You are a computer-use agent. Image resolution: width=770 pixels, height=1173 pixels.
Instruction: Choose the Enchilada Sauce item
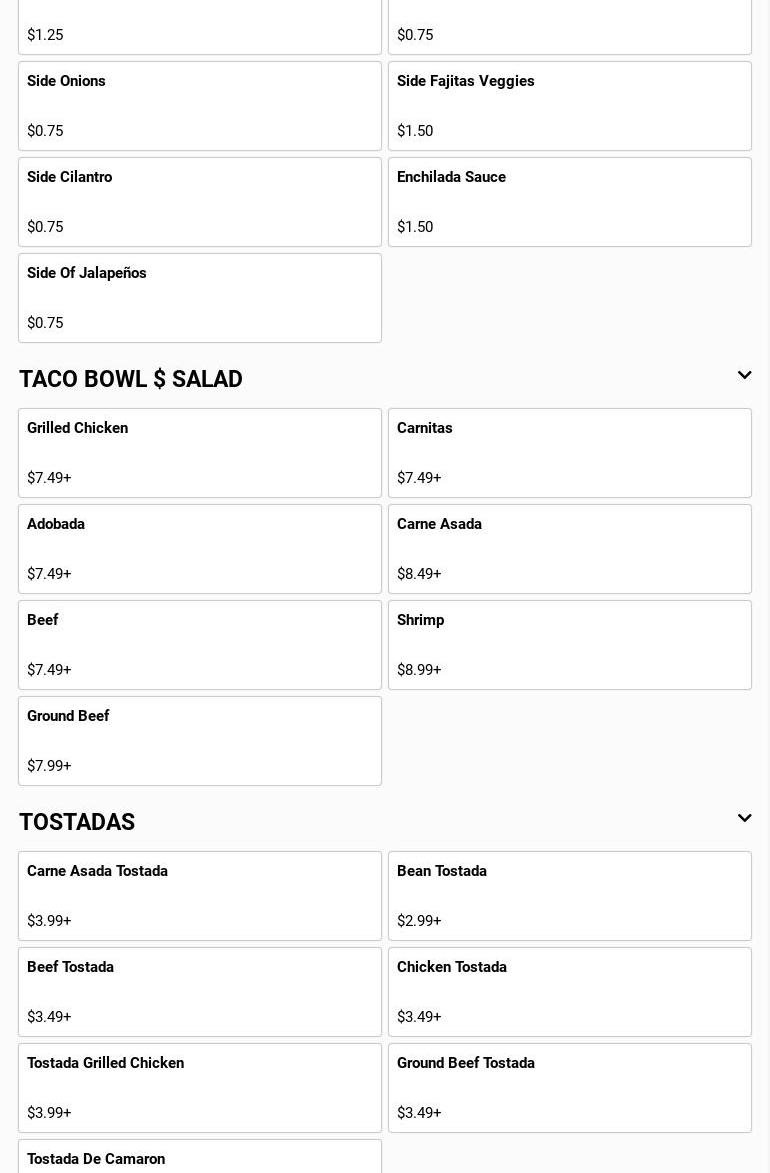(570, 202)
